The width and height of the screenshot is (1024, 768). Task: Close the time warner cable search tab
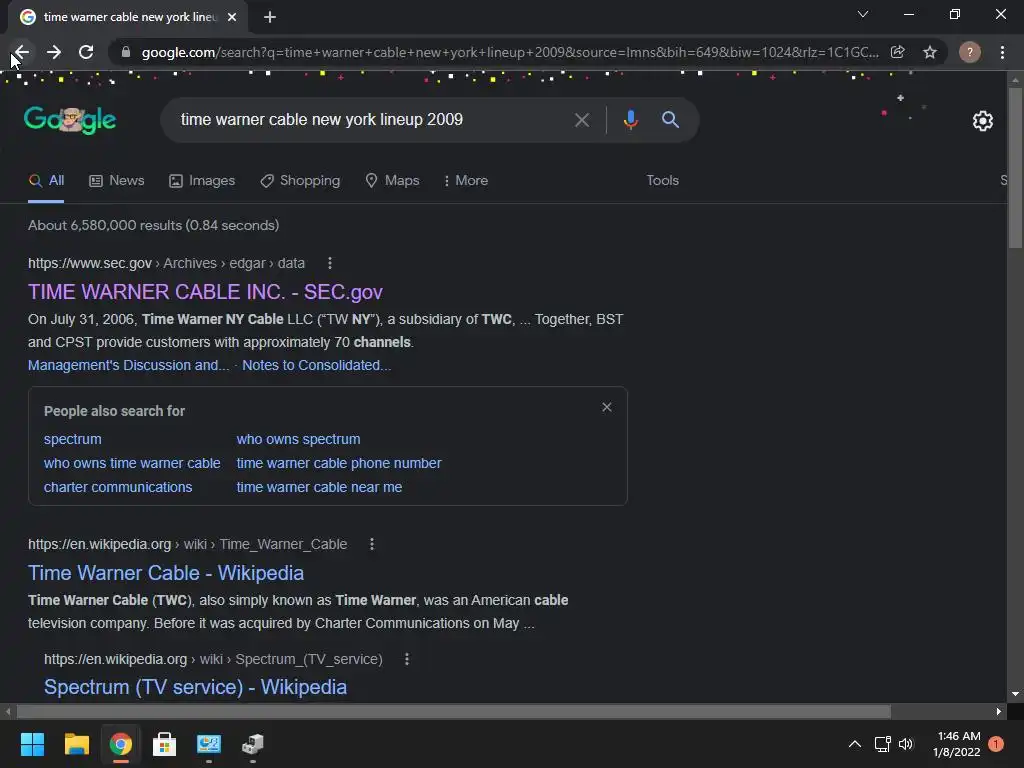[x=232, y=17]
